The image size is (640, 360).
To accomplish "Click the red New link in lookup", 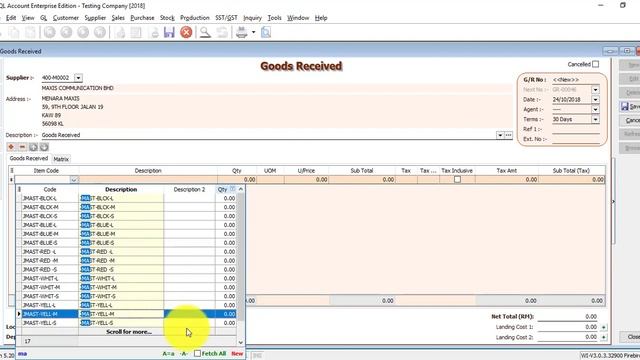I will click(237, 353).
